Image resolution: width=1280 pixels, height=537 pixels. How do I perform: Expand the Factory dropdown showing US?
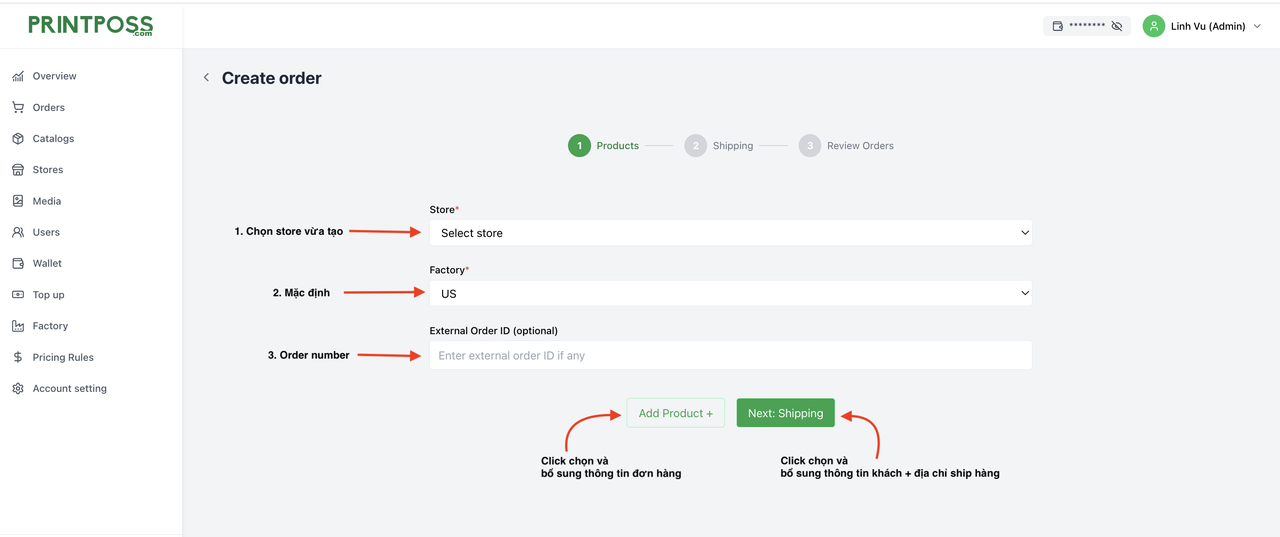click(x=730, y=294)
